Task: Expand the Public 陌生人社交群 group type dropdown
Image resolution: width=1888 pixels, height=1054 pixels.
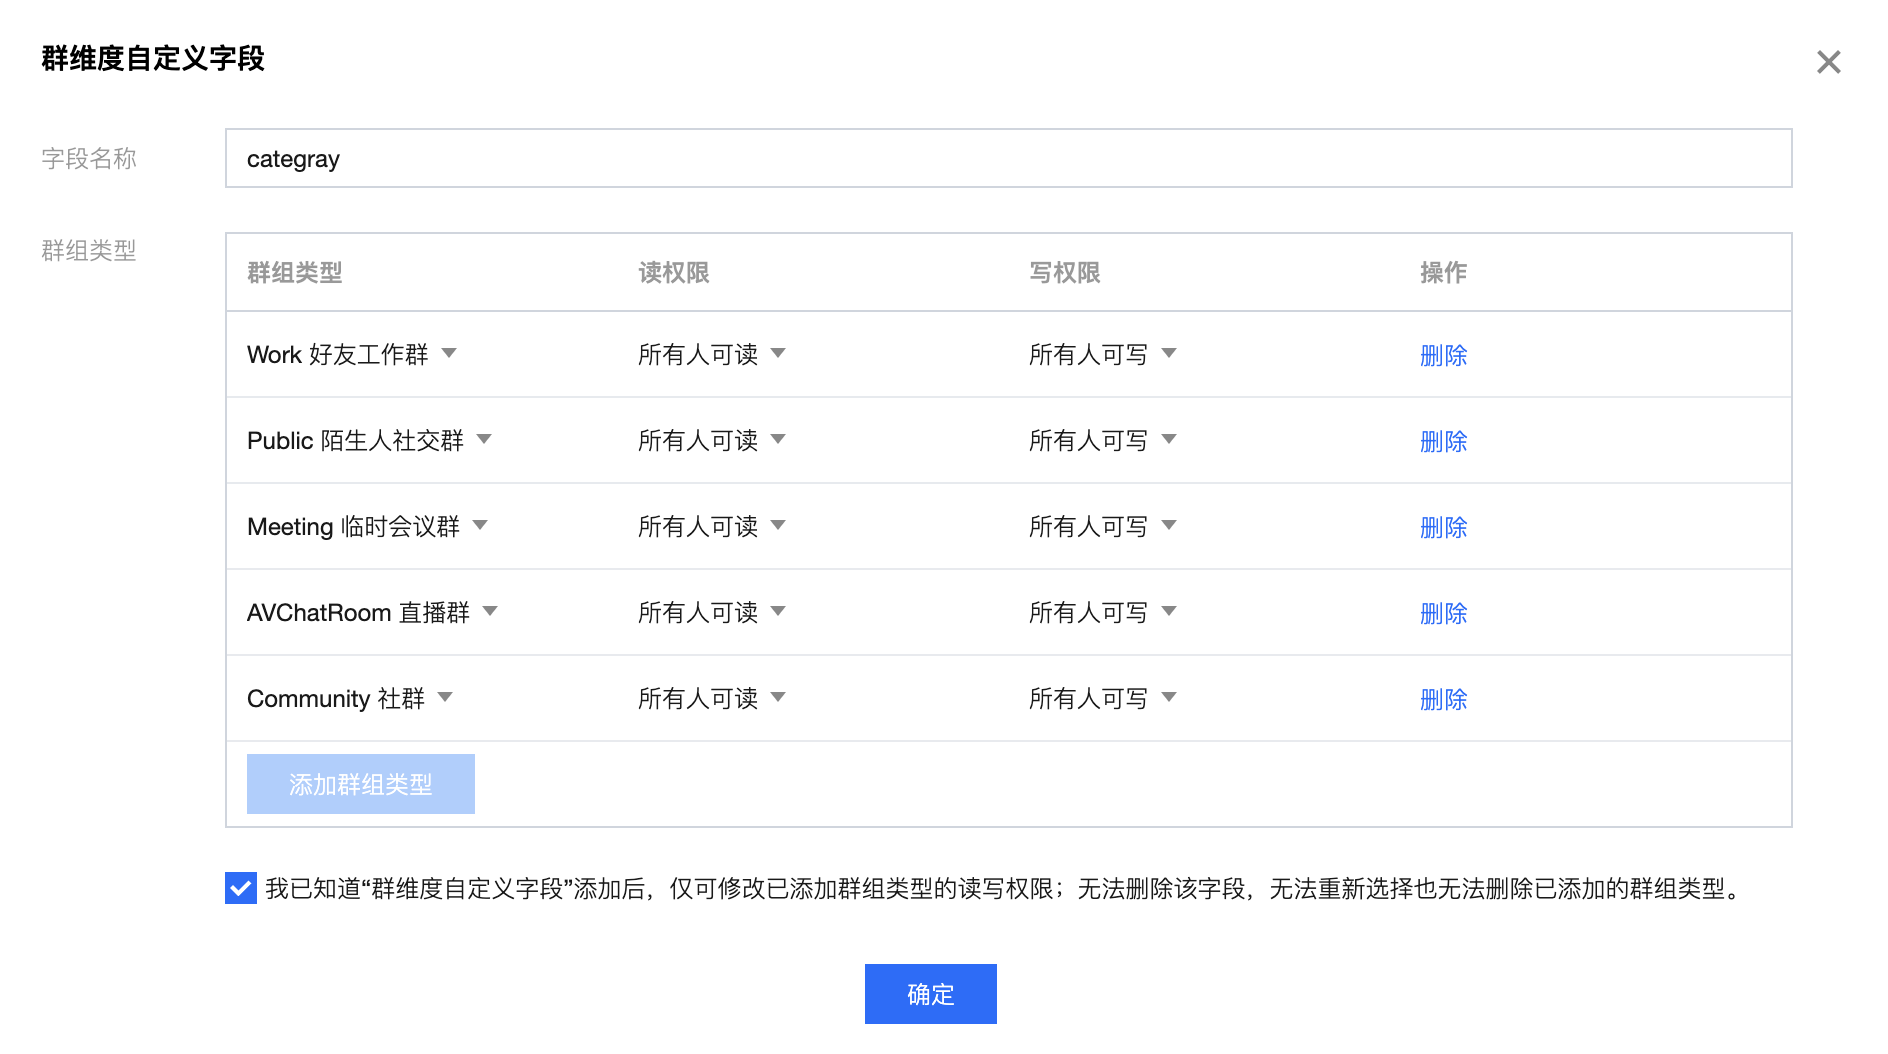Action: click(369, 440)
